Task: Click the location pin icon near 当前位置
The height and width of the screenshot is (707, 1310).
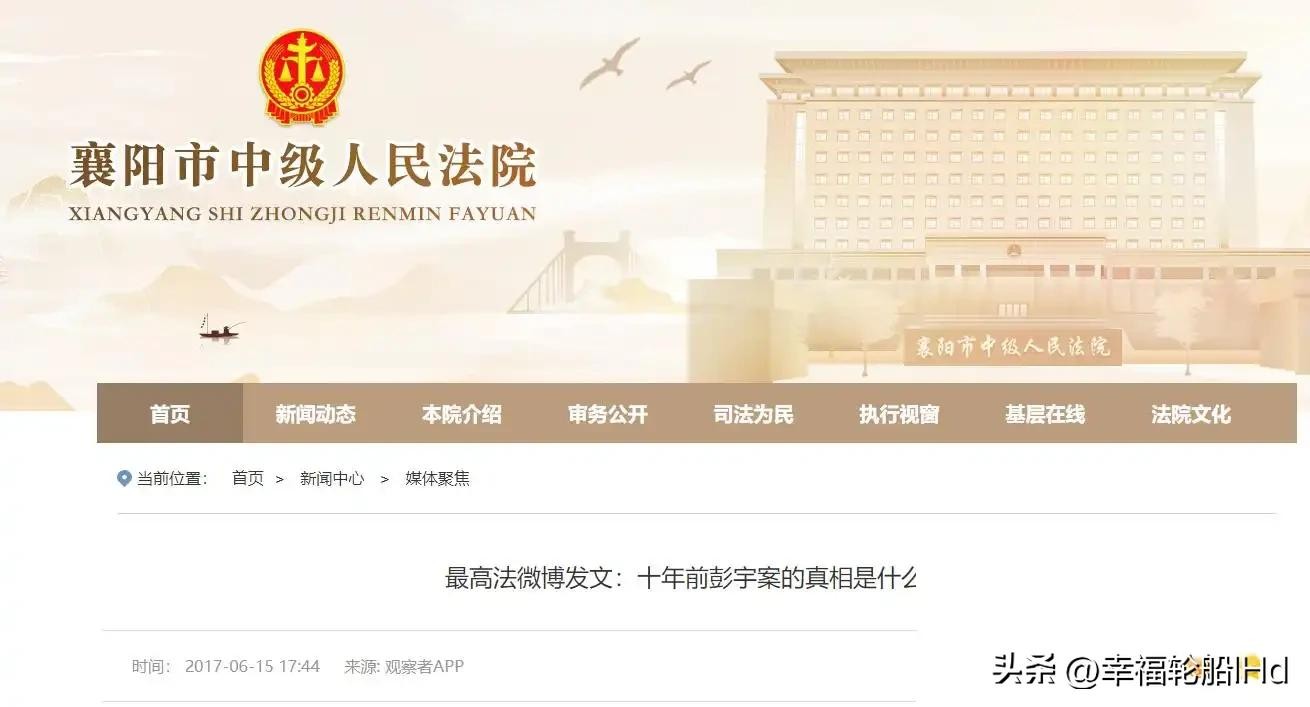Action: tap(124, 478)
